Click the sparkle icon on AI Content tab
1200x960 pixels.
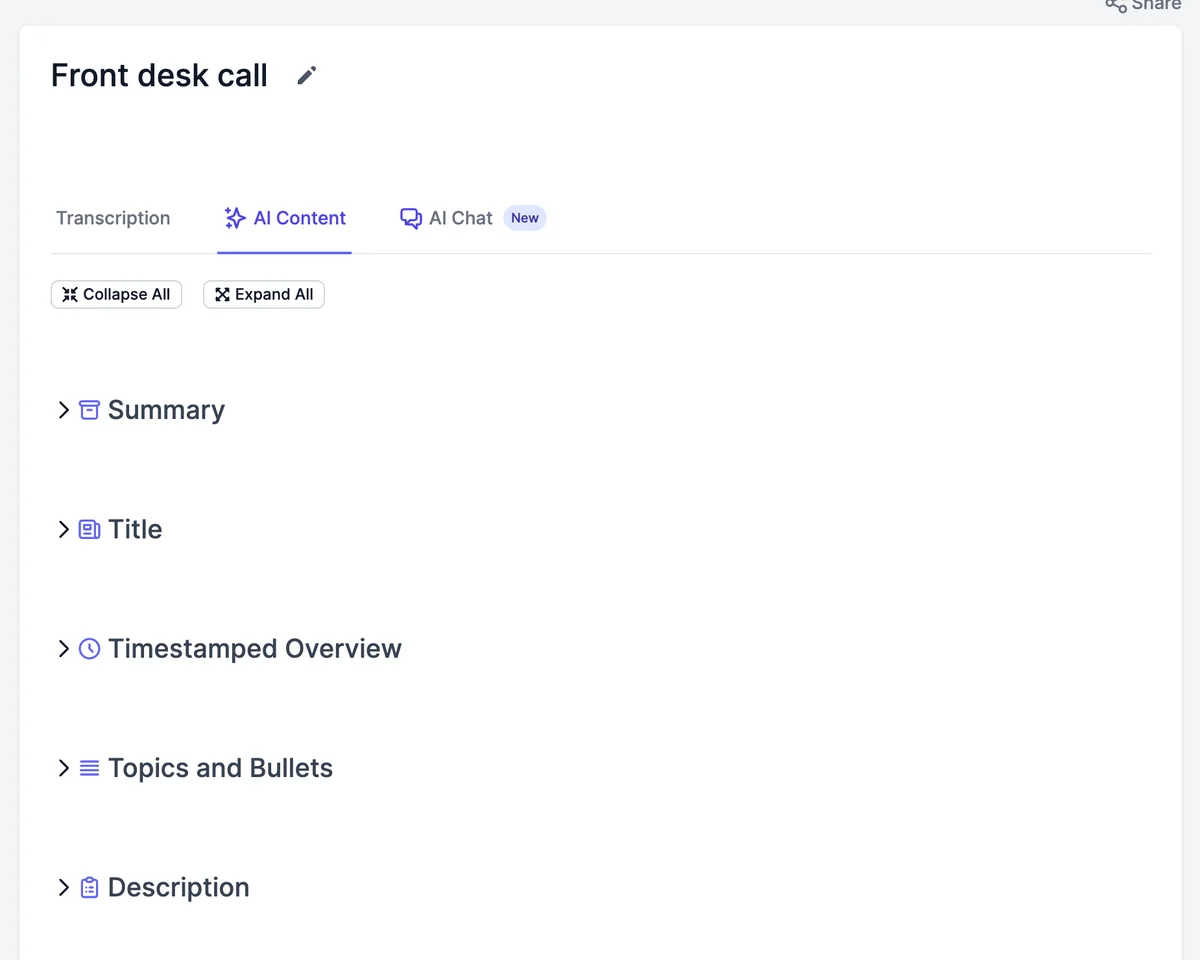[235, 218]
